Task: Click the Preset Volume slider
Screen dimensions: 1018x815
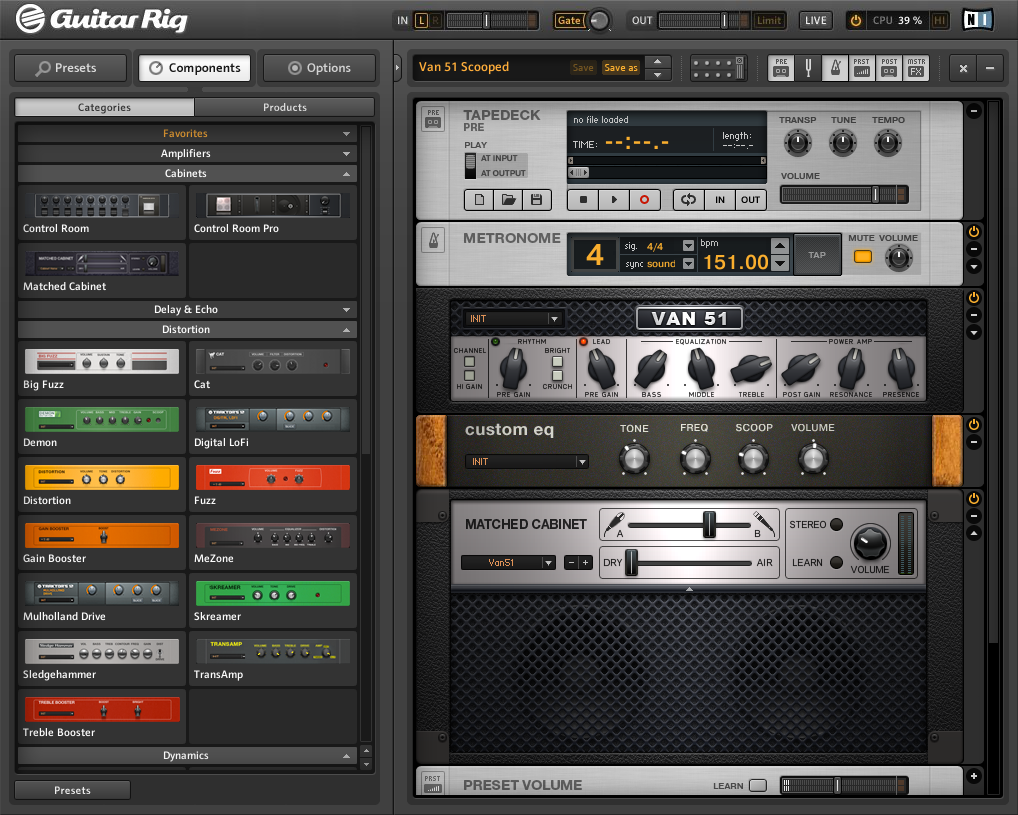Action: 844,786
